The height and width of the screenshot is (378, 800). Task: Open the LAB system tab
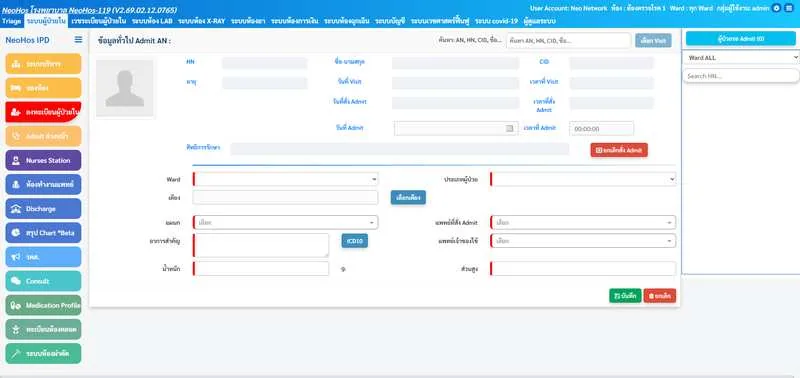click(x=152, y=21)
